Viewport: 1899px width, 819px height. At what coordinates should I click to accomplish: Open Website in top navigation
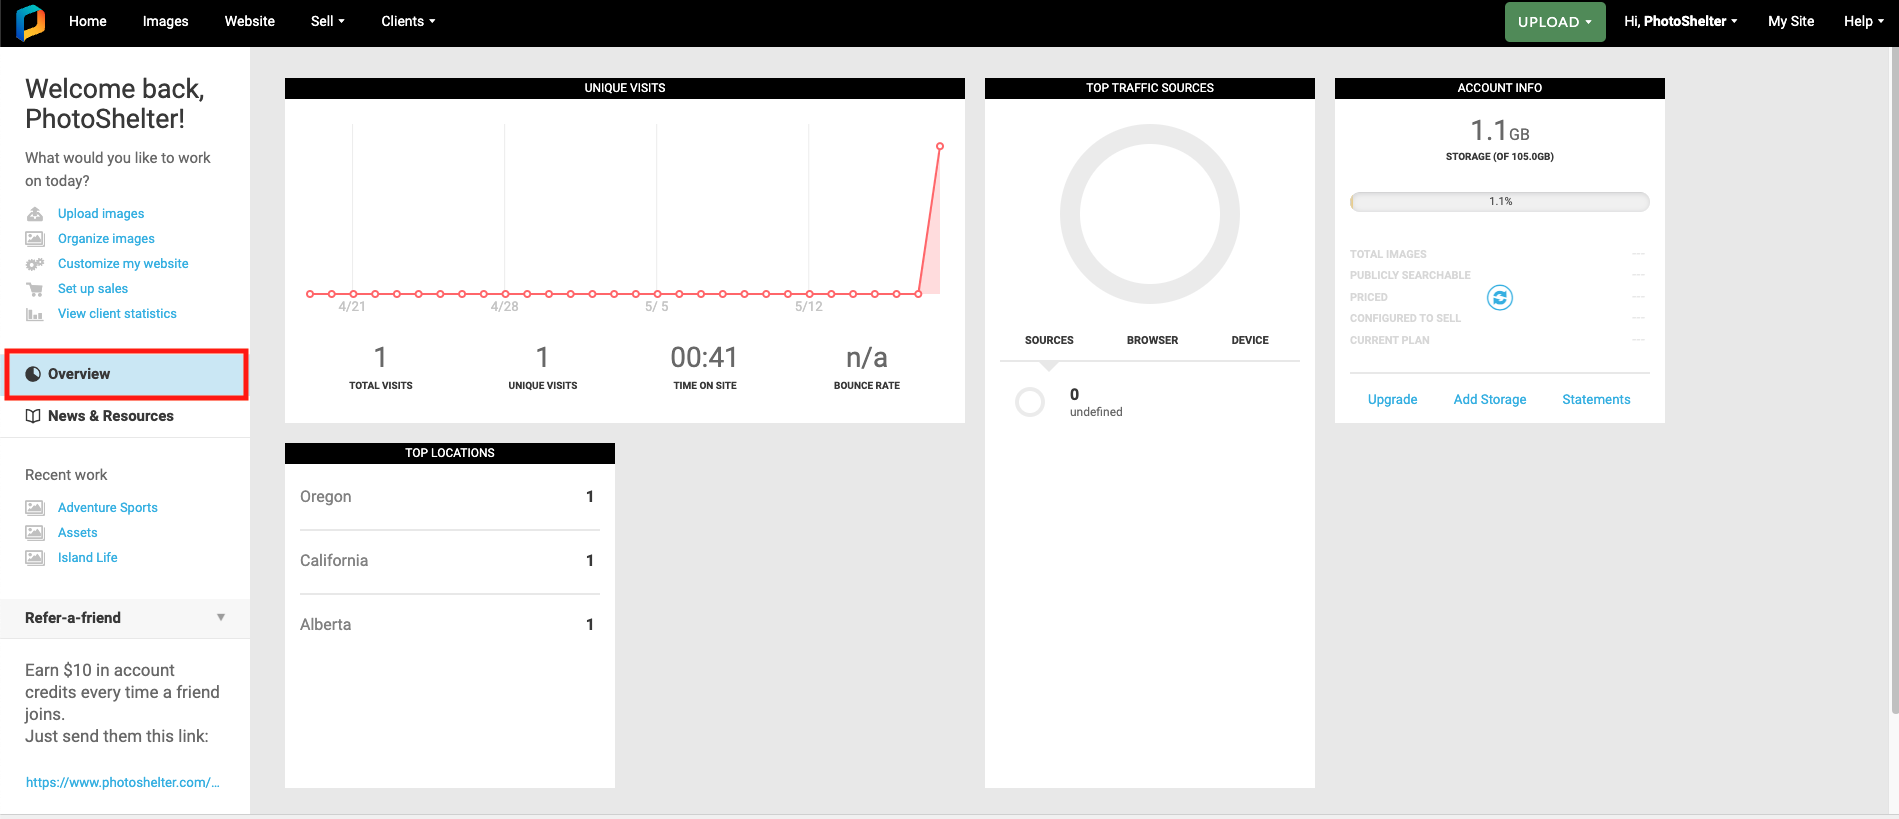pyautogui.click(x=250, y=21)
